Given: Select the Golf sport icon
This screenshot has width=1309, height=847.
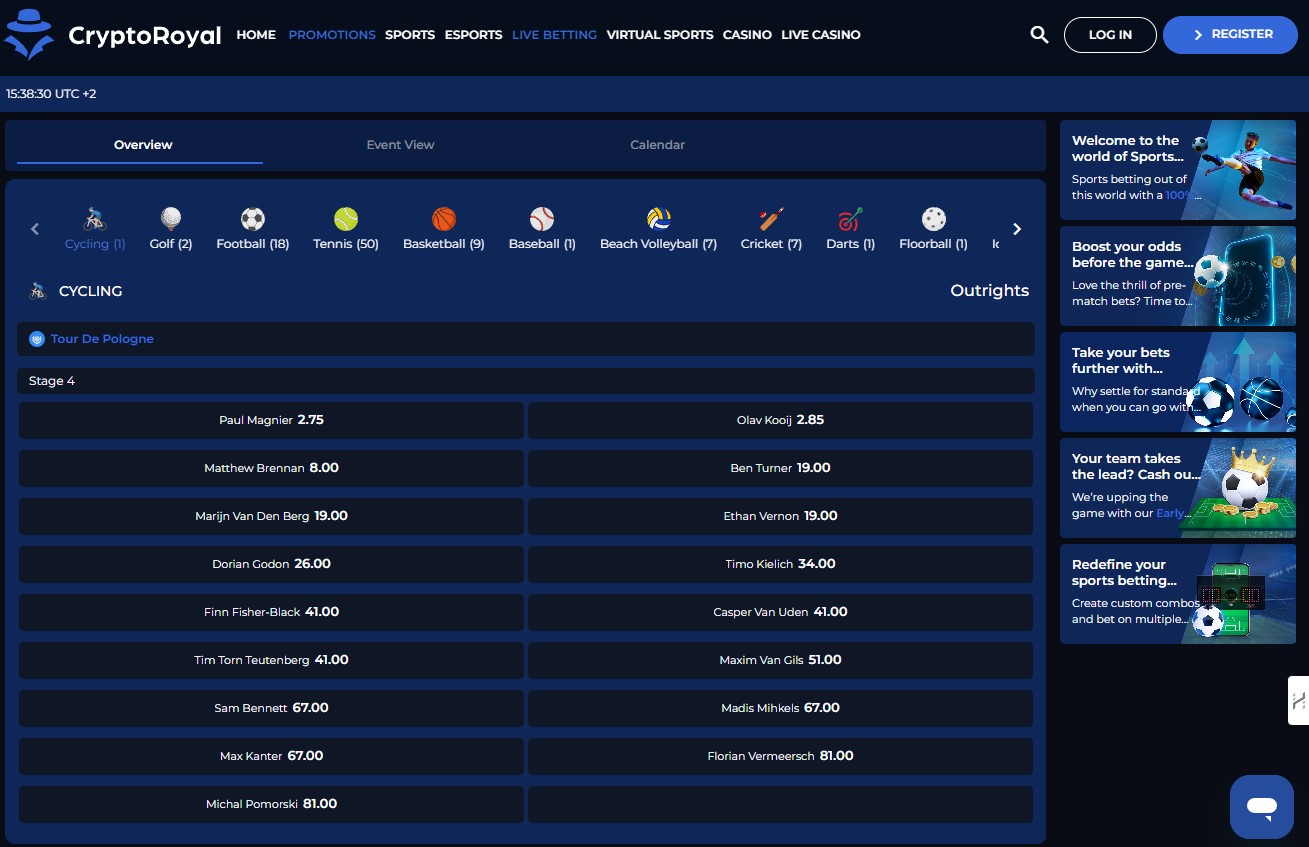Looking at the screenshot, I should click(x=171, y=219).
